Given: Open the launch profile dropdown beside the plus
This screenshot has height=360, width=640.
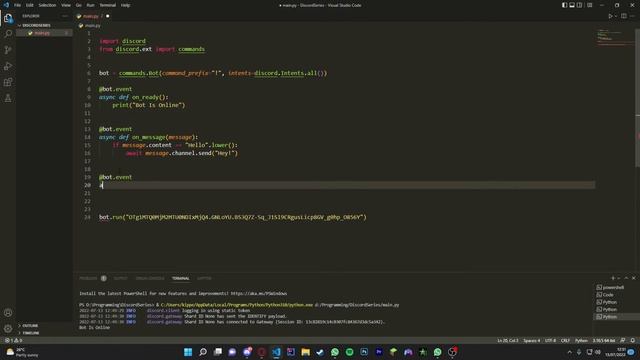Looking at the screenshot, I should 619,278.
